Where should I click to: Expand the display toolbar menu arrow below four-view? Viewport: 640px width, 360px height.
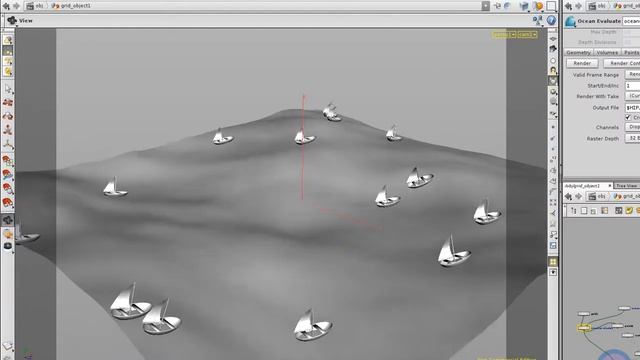pos(553,272)
